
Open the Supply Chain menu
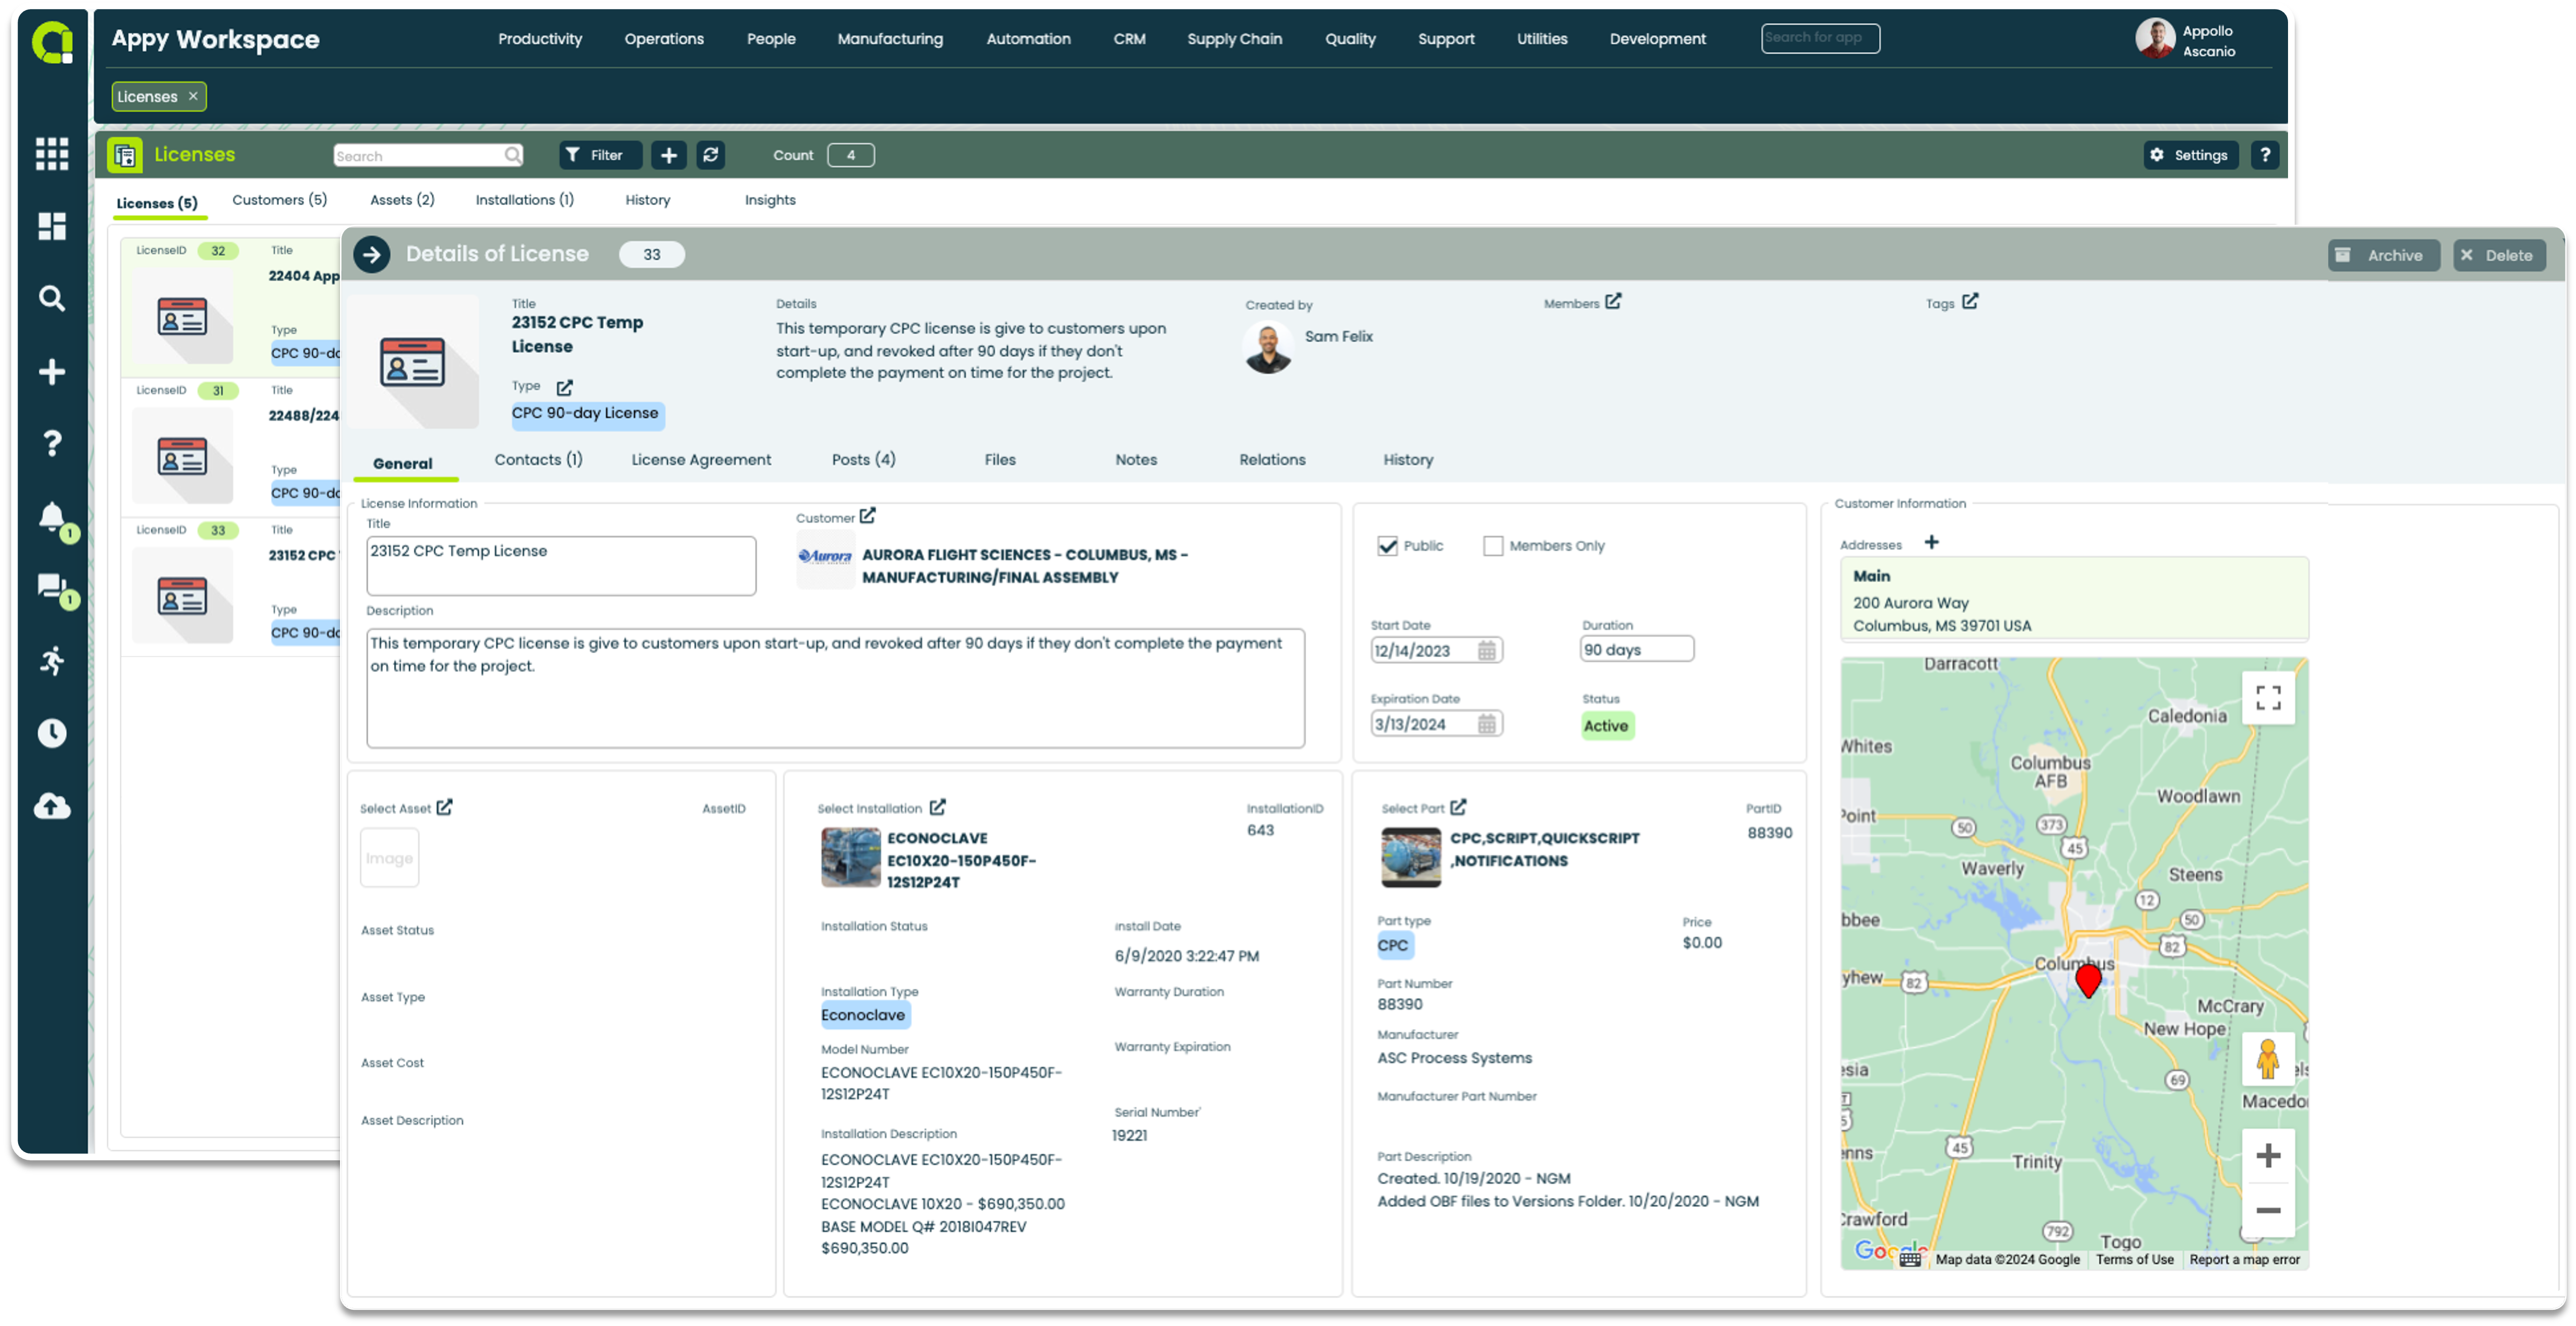[1234, 39]
